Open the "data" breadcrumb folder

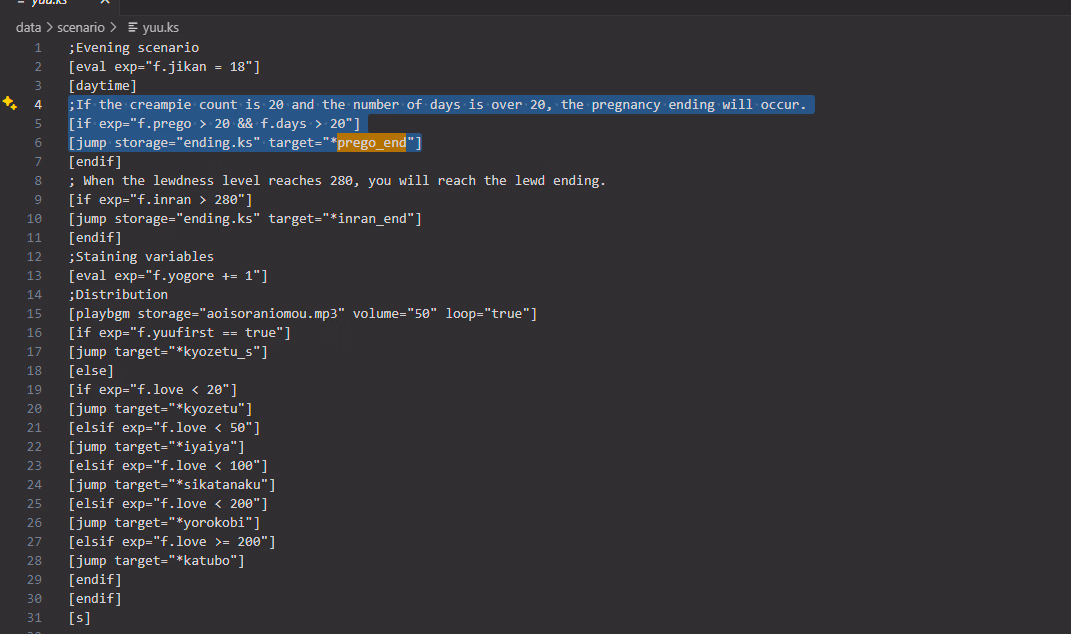click(x=28, y=28)
